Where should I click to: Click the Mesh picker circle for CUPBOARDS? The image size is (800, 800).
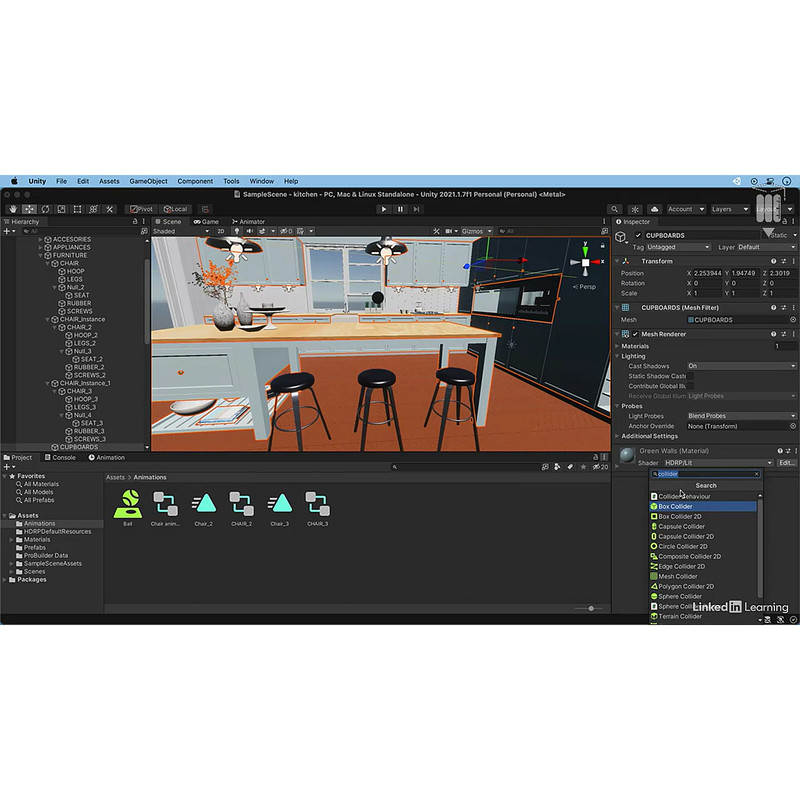(x=793, y=320)
